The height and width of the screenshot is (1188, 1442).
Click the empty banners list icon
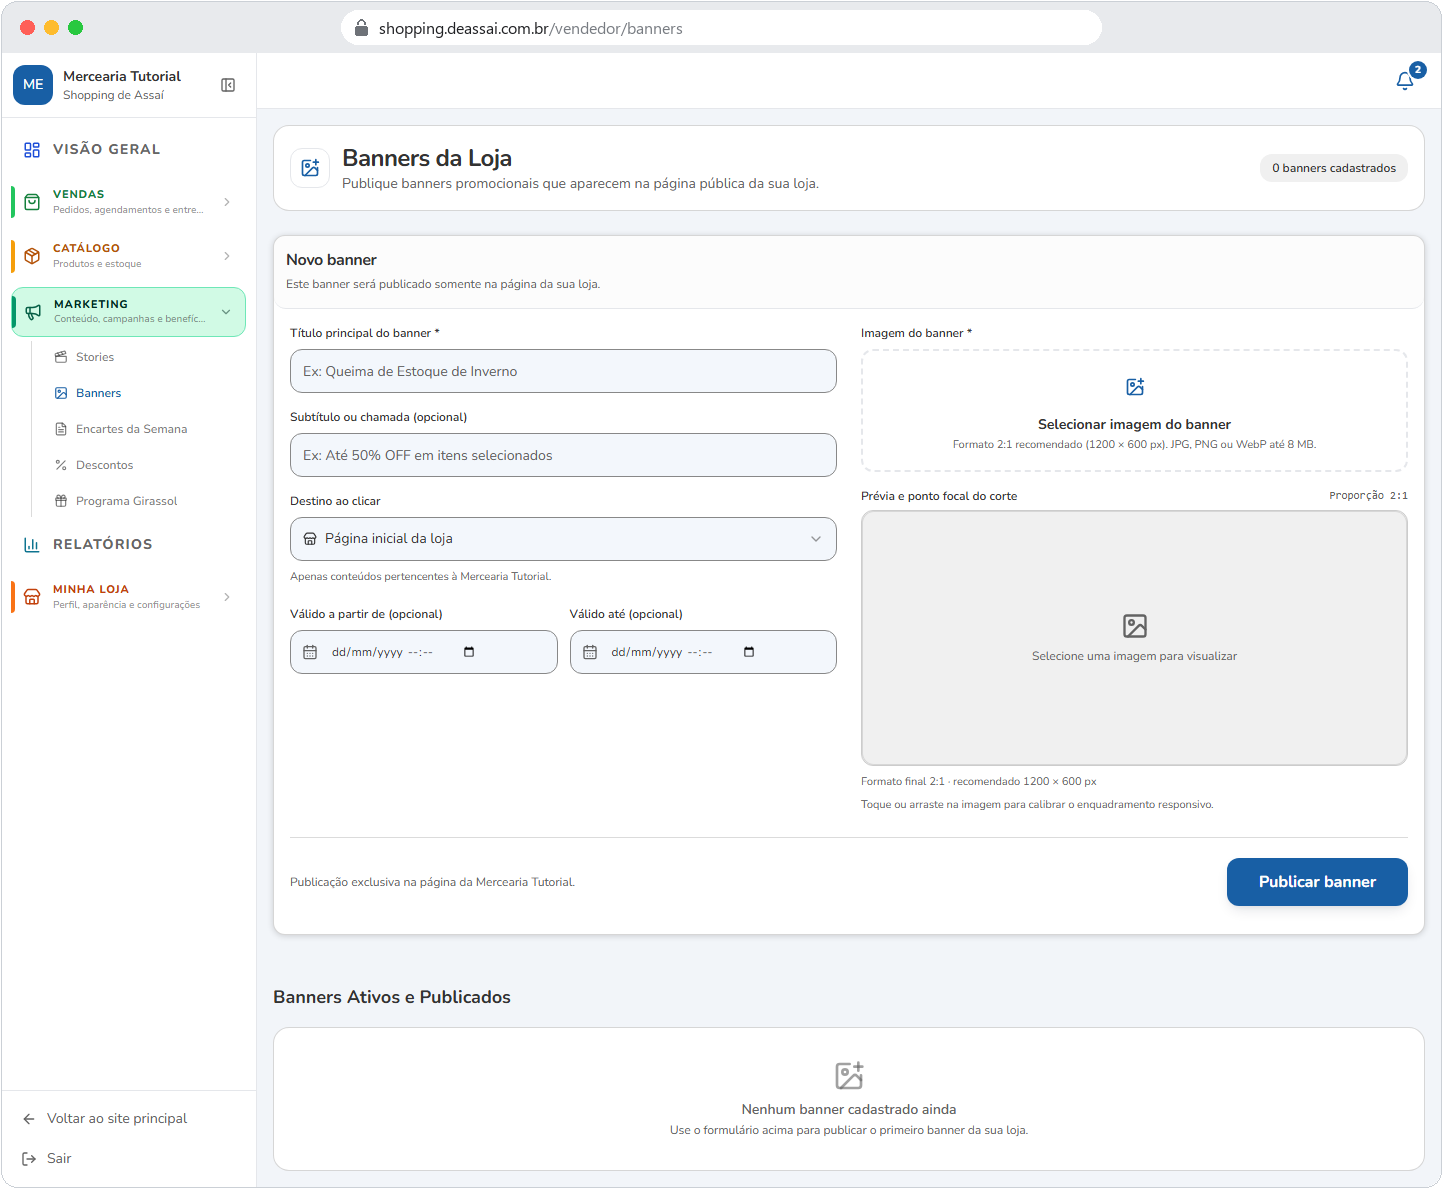coord(849,1076)
